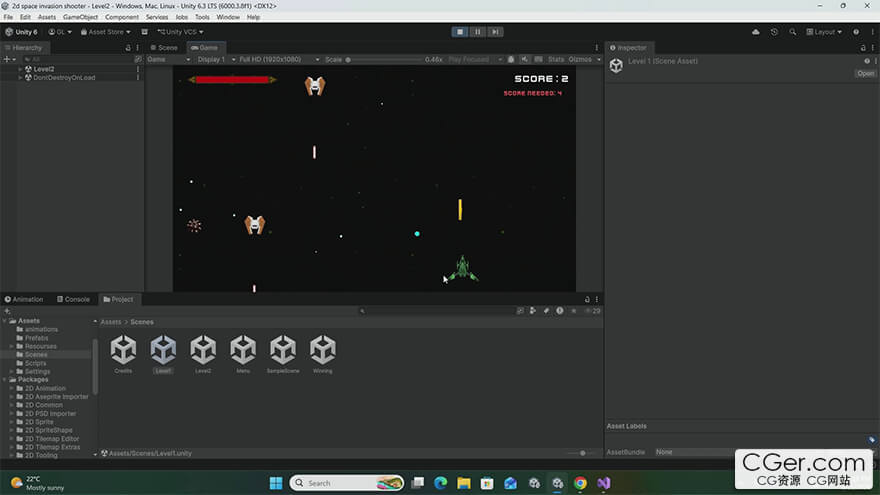Screen dimensions: 880x495
Task: Switch to the Scene tab
Action: click(164, 48)
